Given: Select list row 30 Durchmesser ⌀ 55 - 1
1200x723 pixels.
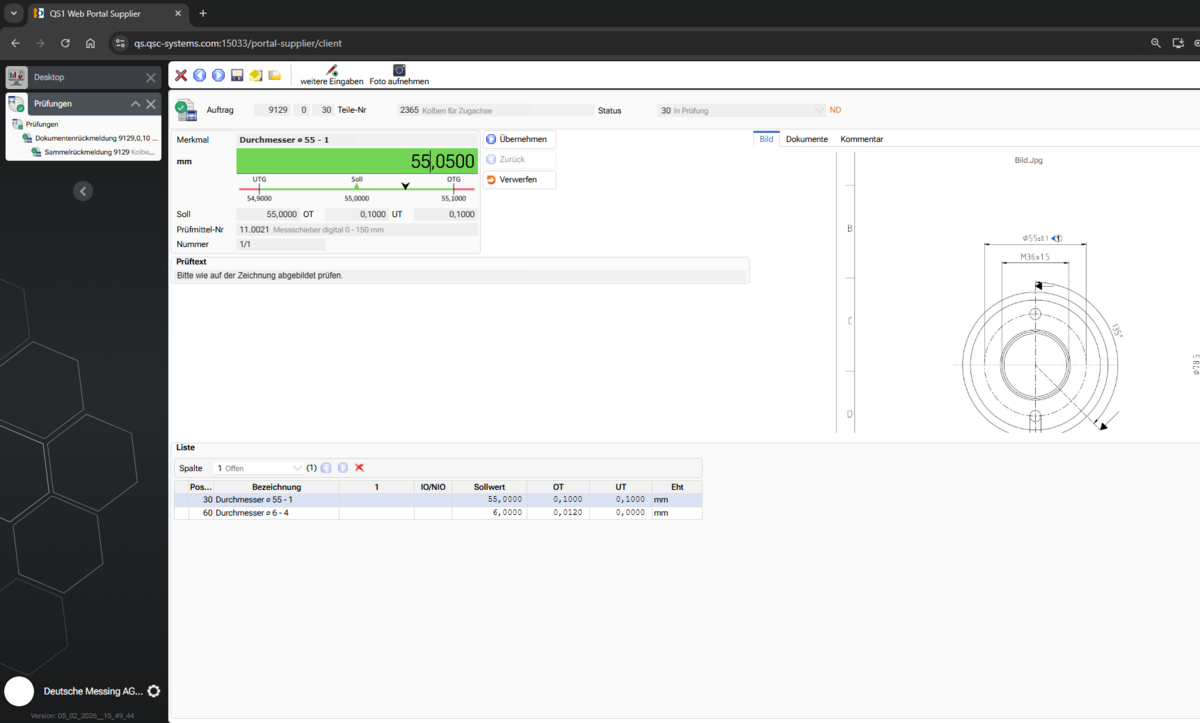Looking at the screenshot, I should coord(438,499).
